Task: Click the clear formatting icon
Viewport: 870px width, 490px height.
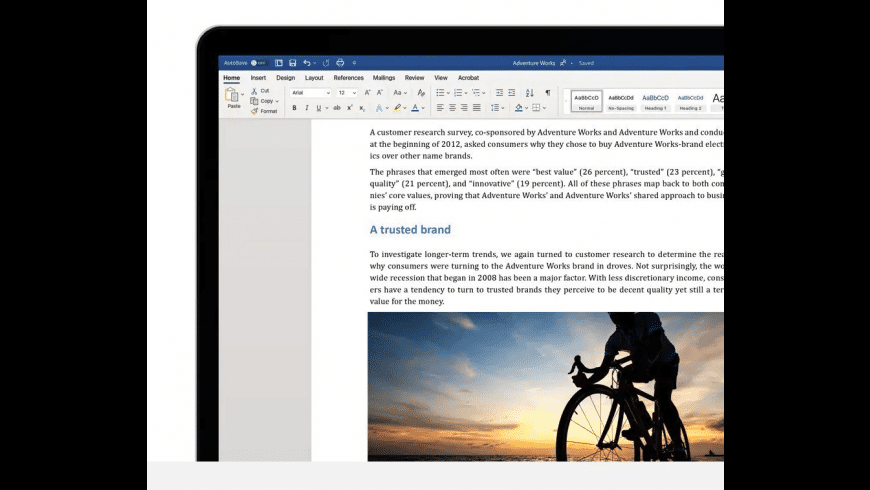Action: (x=421, y=93)
